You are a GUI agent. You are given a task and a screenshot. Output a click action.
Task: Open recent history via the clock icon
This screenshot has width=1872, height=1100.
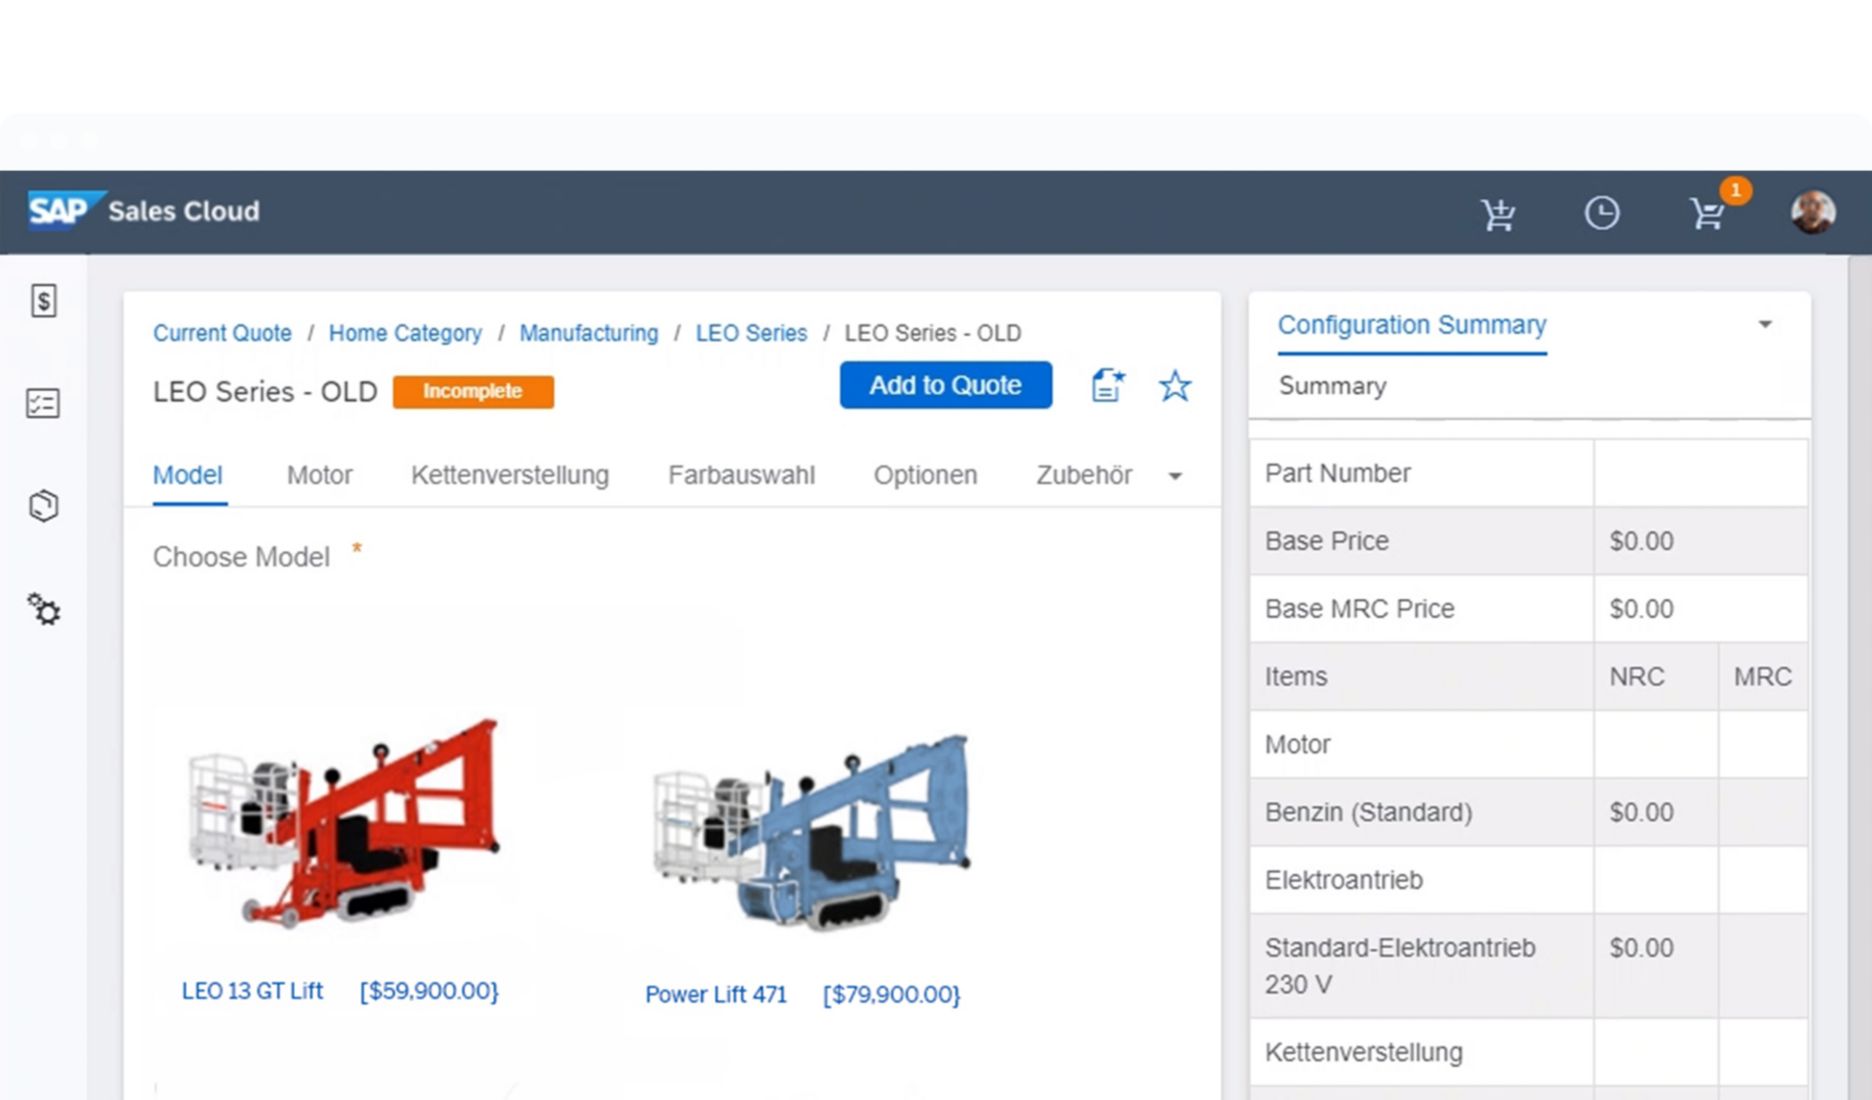point(1602,212)
